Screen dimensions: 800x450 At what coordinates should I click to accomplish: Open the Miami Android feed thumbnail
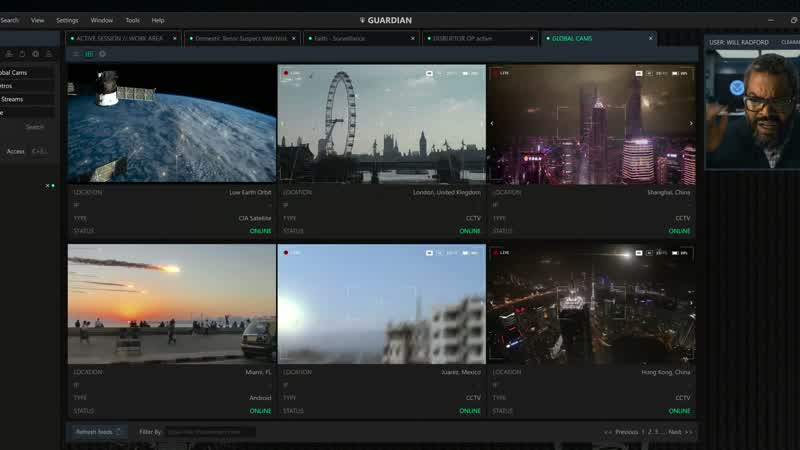click(171, 304)
